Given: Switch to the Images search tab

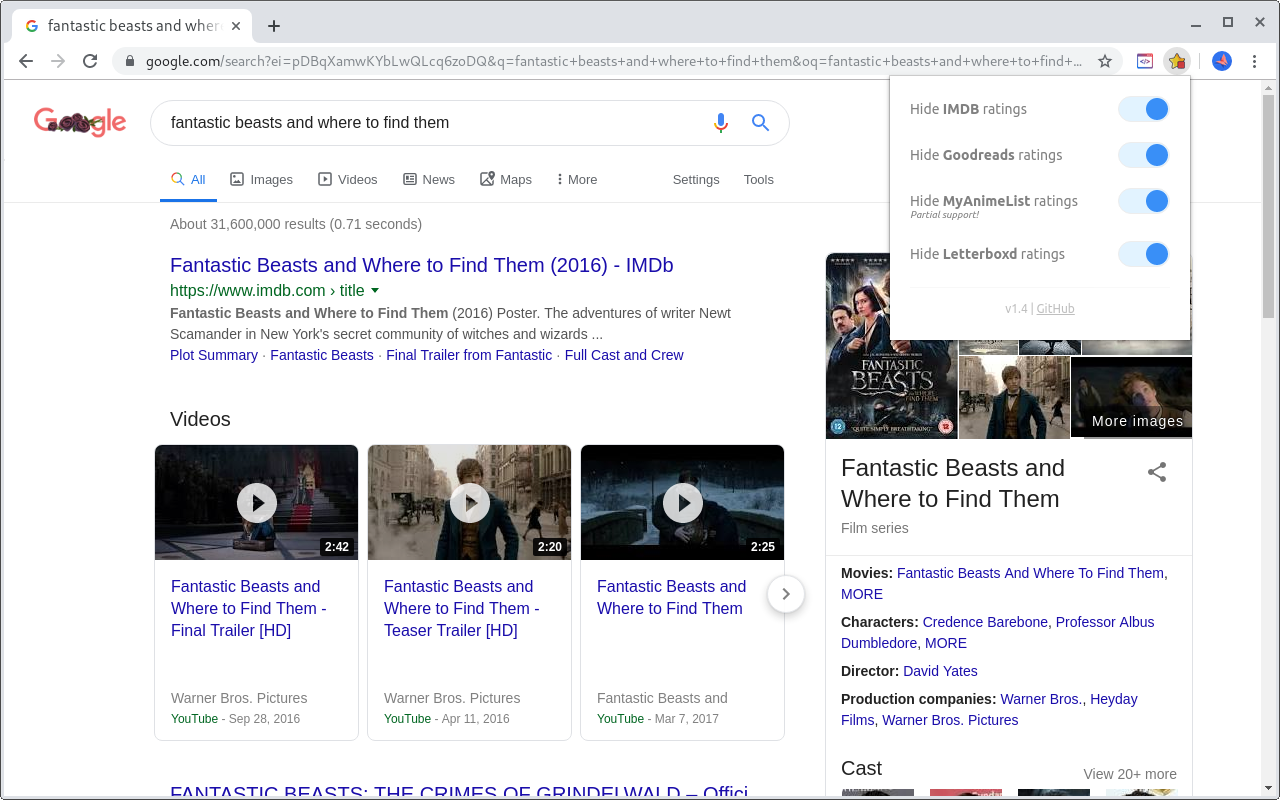Looking at the screenshot, I should tap(261, 179).
